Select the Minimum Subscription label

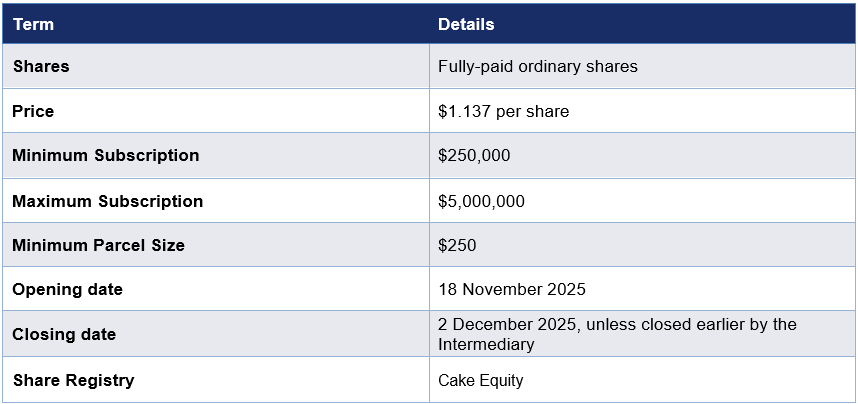pos(105,155)
